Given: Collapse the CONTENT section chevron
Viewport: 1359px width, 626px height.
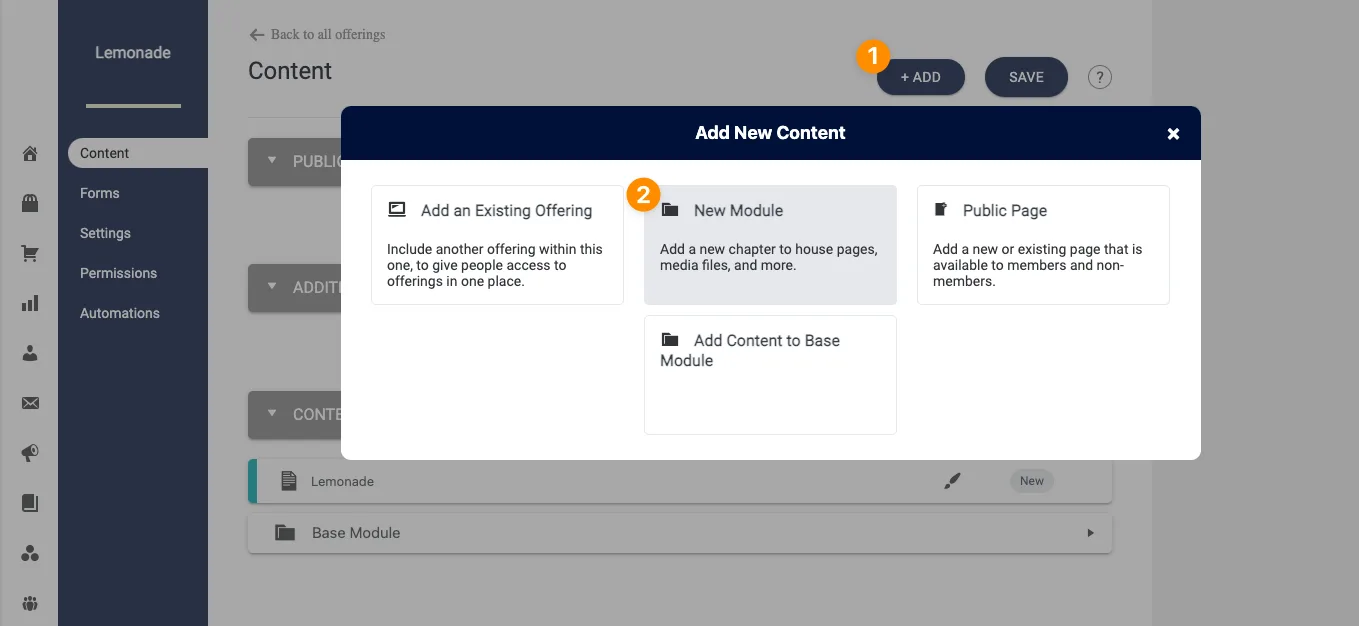Looking at the screenshot, I should [x=271, y=413].
